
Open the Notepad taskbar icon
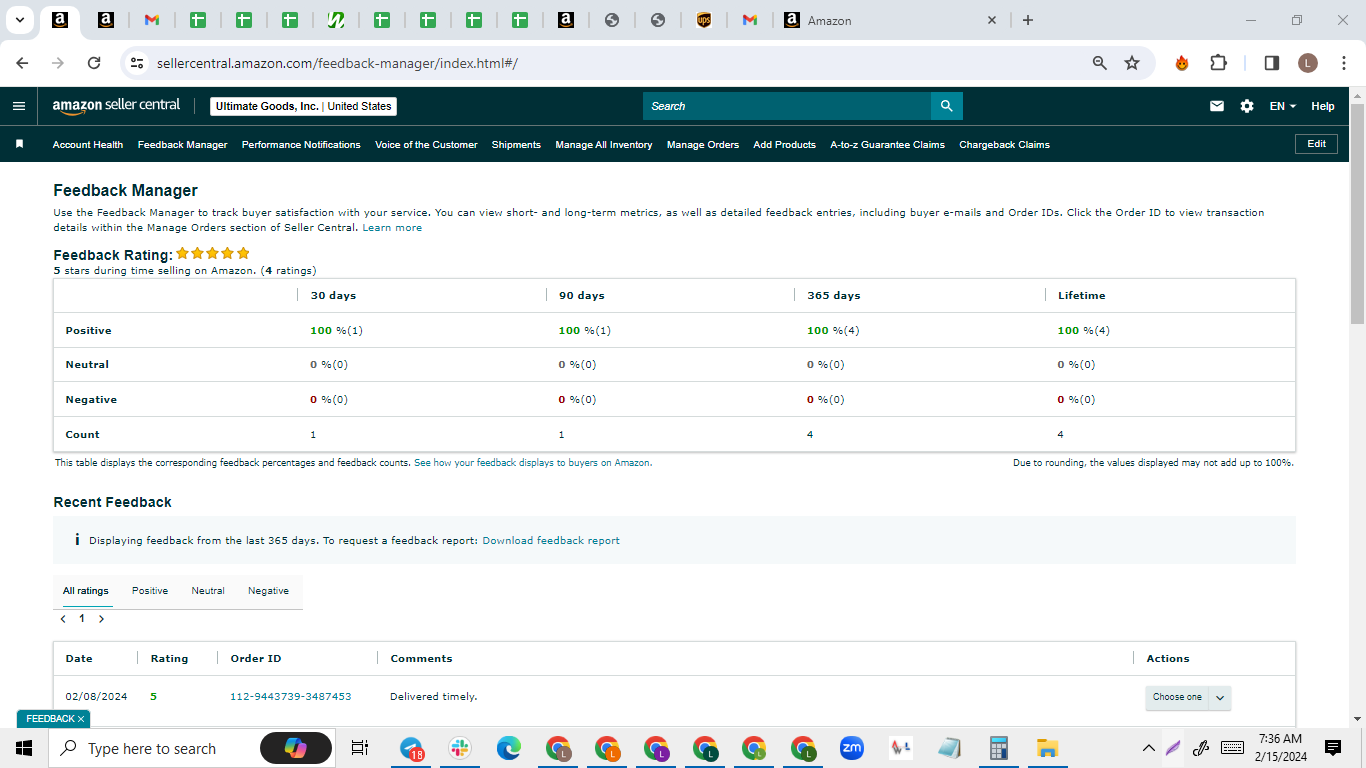click(949, 748)
